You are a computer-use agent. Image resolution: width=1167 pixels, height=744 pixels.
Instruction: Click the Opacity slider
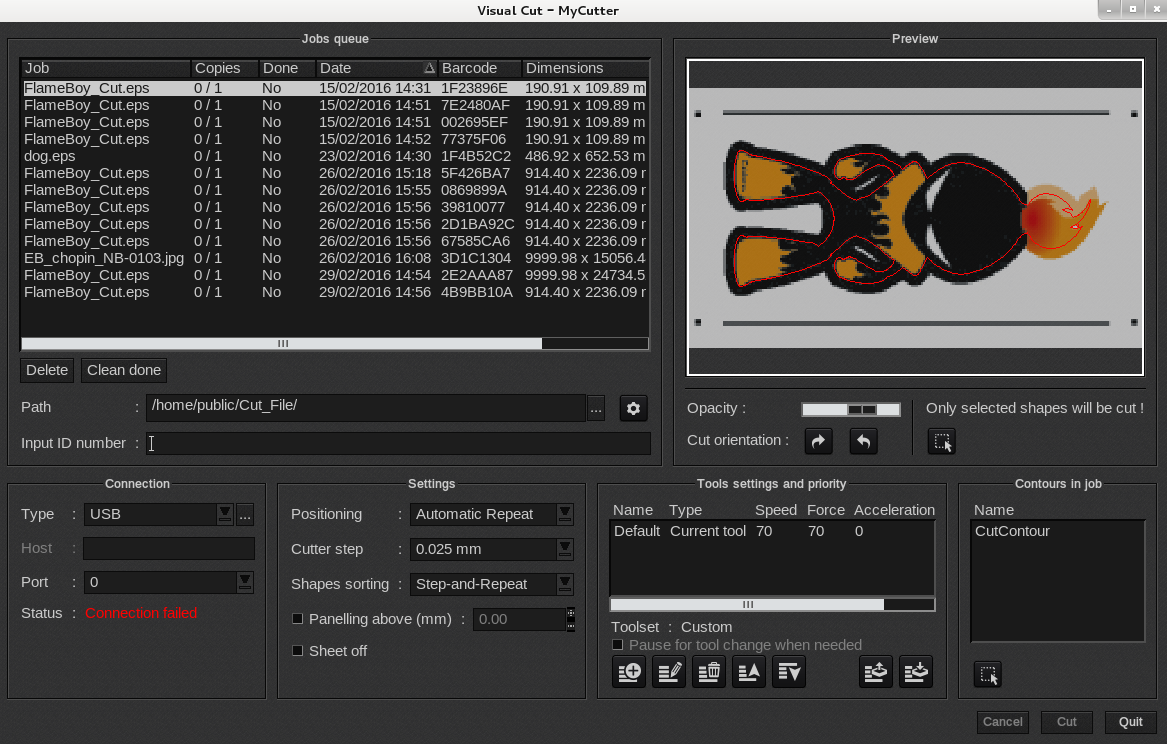(x=851, y=409)
